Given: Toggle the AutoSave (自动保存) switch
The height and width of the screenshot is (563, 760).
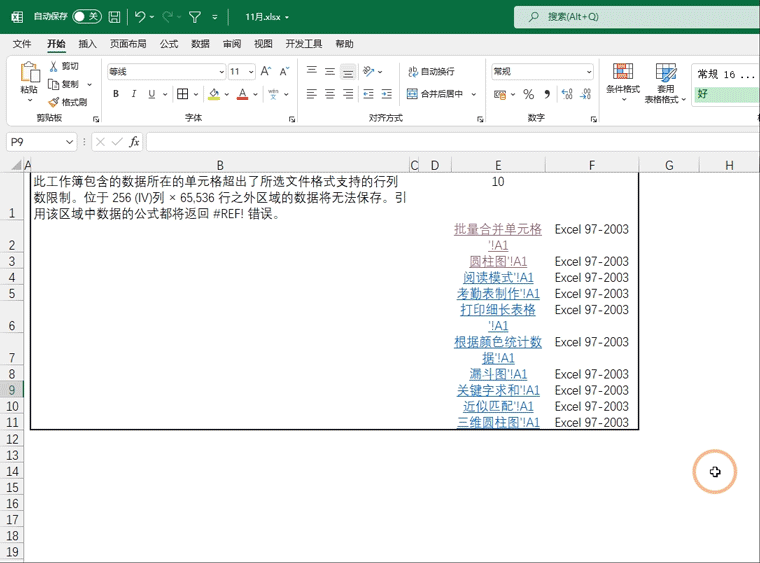Looking at the screenshot, I should [x=86, y=17].
